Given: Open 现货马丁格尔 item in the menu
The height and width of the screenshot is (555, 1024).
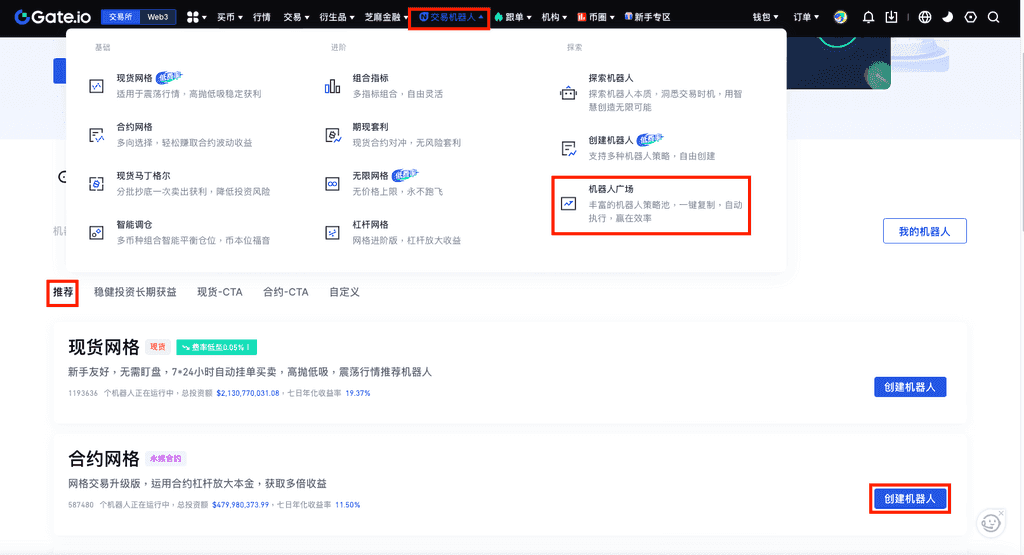Looking at the screenshot, I should click(180, 183).
